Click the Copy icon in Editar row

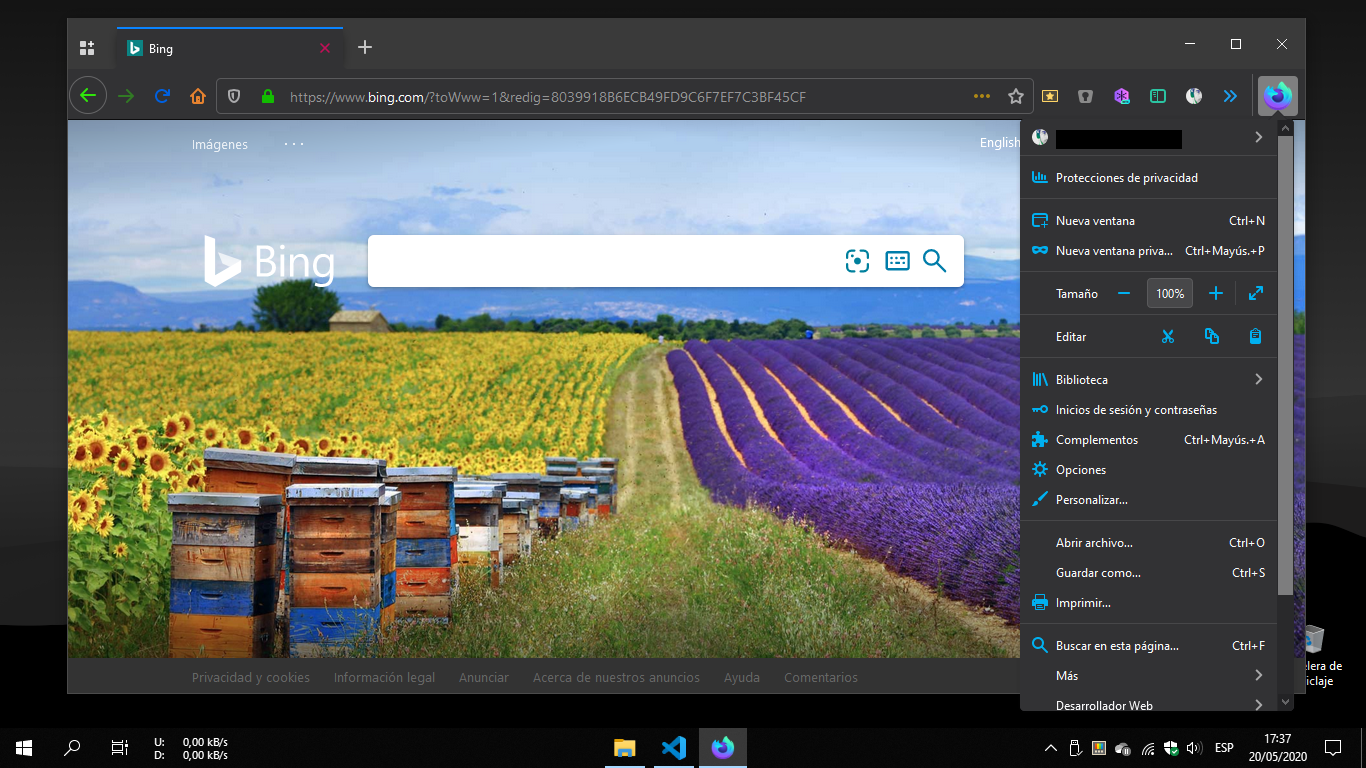(1212, 337)
